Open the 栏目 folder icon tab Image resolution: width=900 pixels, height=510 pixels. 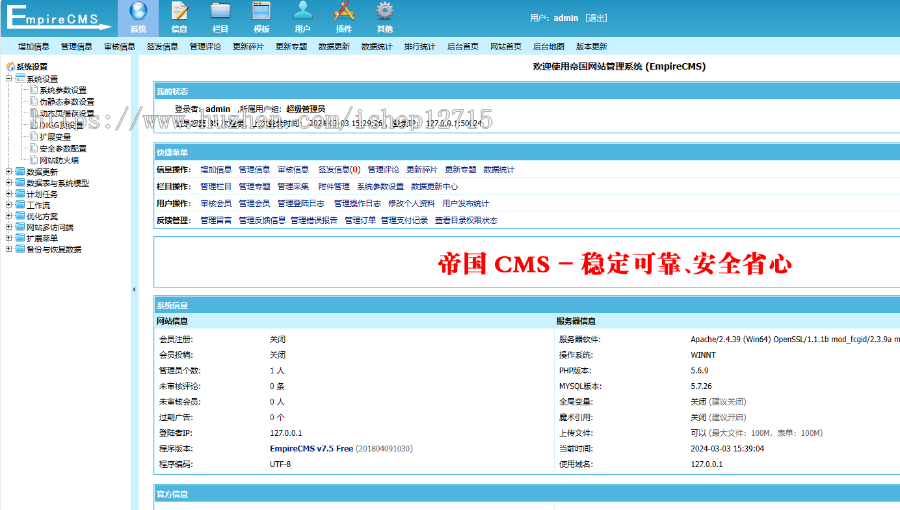click(220, 18)
